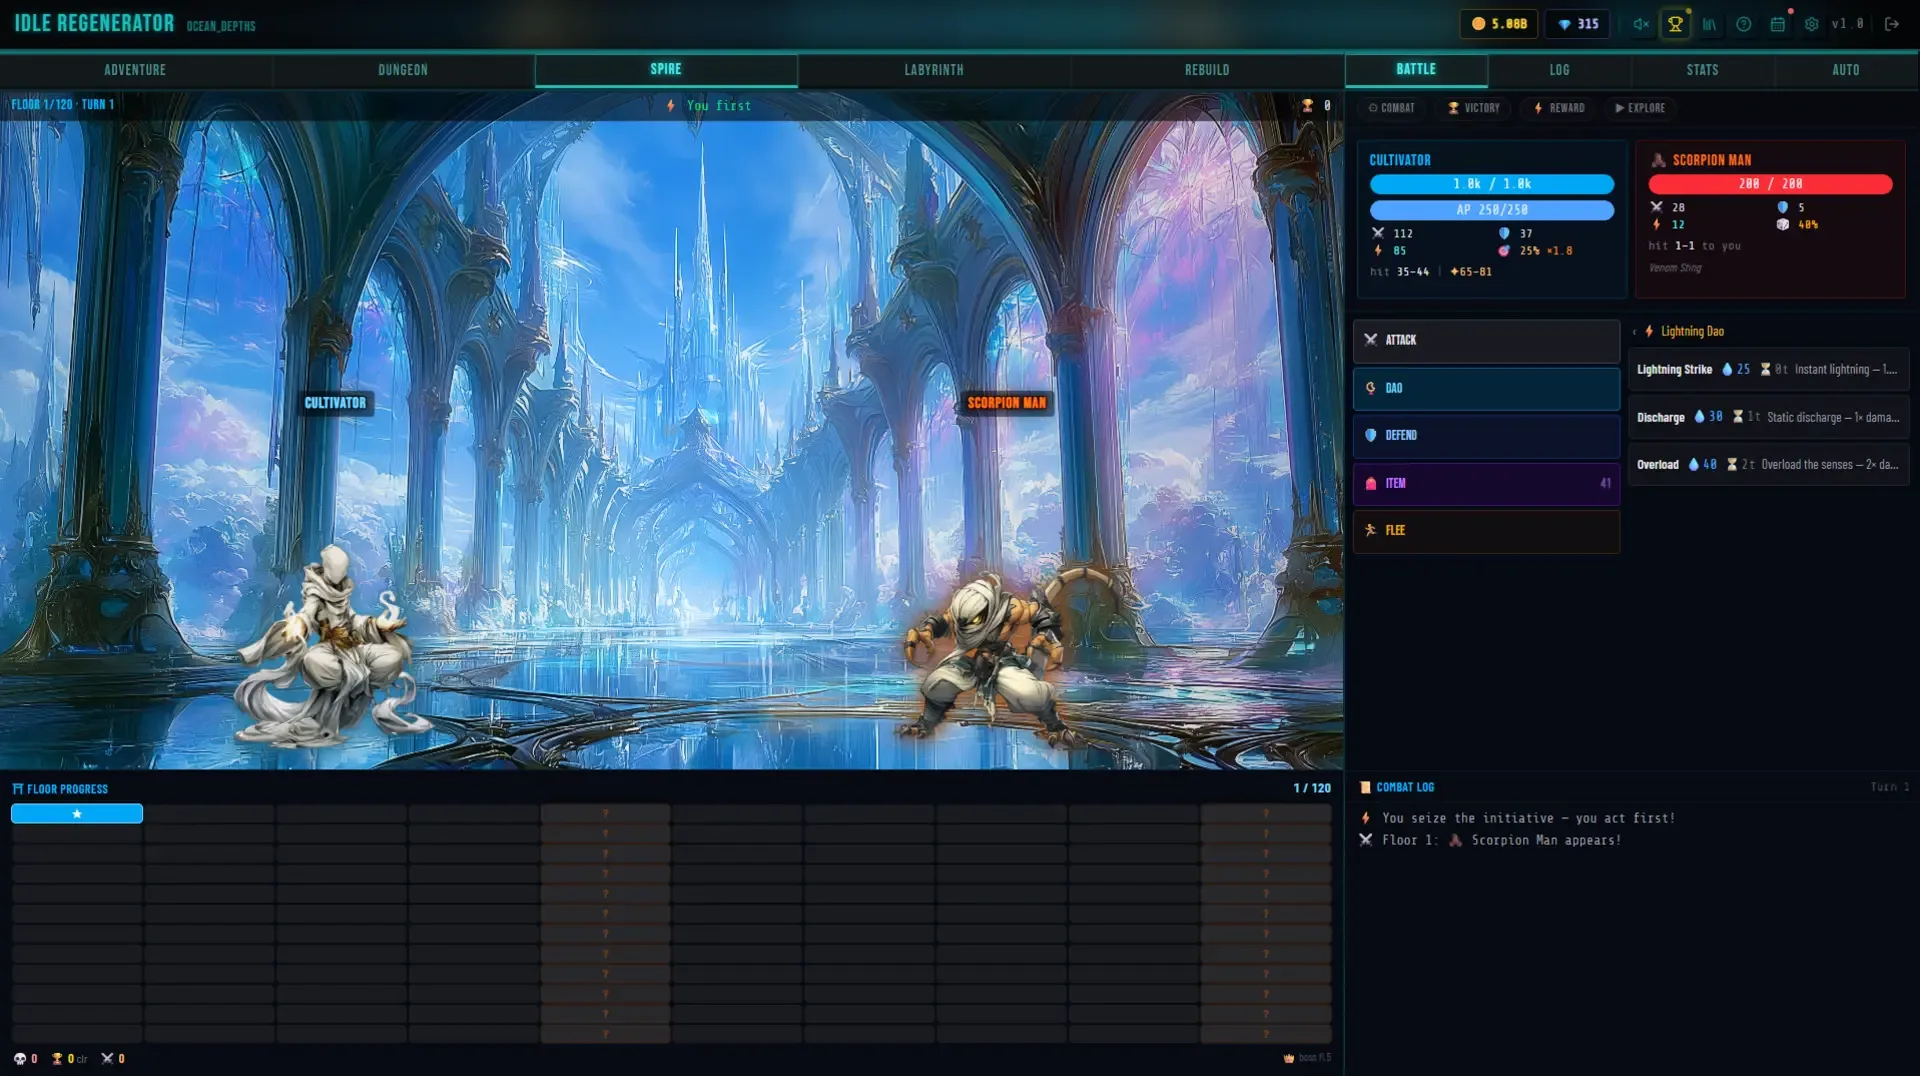Image resolution: width=1920 pixels, height=1076 pixels.
Task: Click the Cultivator attack swords icon
Action: point(1378,233)
